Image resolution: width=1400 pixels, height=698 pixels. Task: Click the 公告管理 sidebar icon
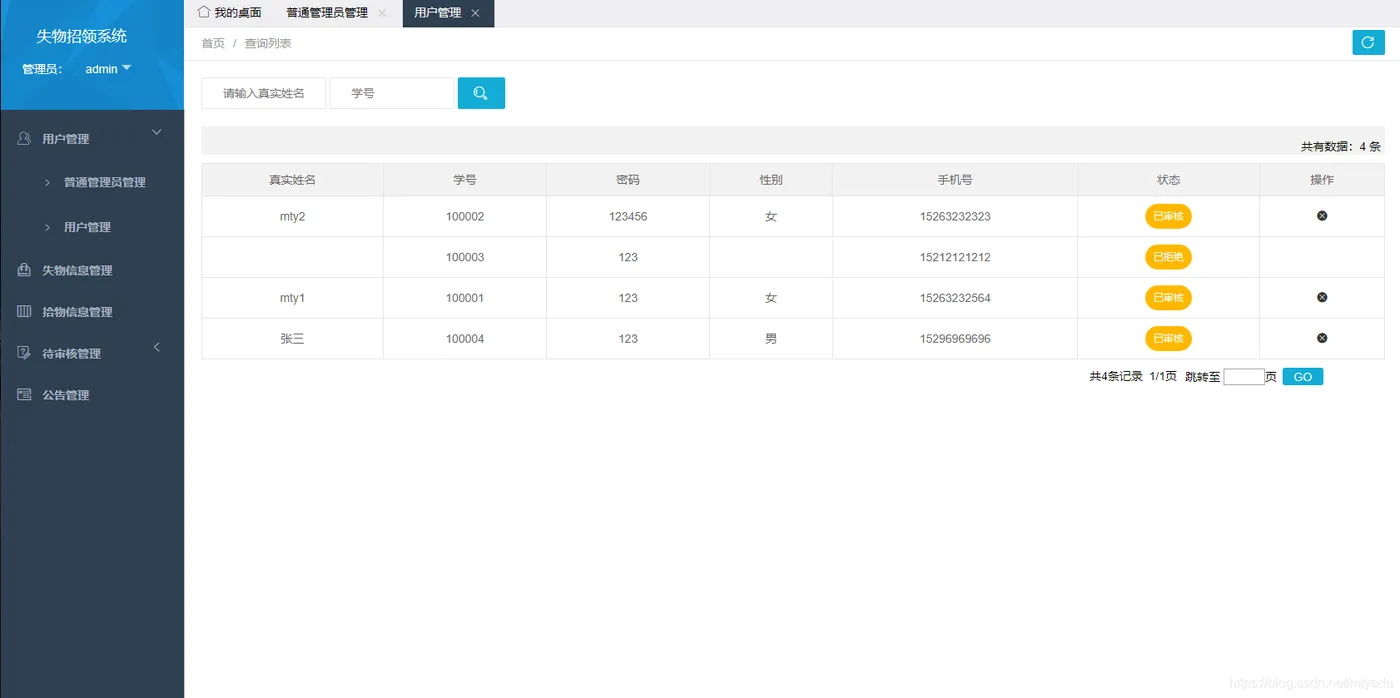pyautogui.click(x=24, y=395)
